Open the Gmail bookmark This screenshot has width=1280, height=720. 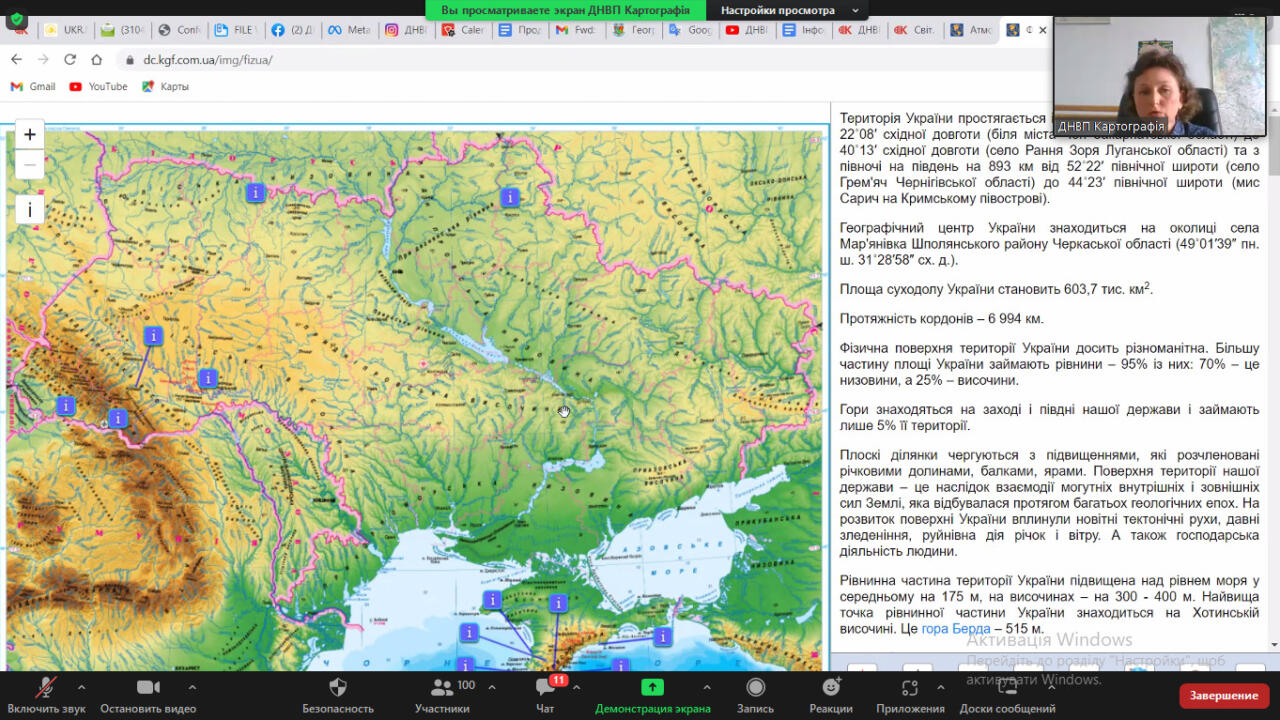33,87
